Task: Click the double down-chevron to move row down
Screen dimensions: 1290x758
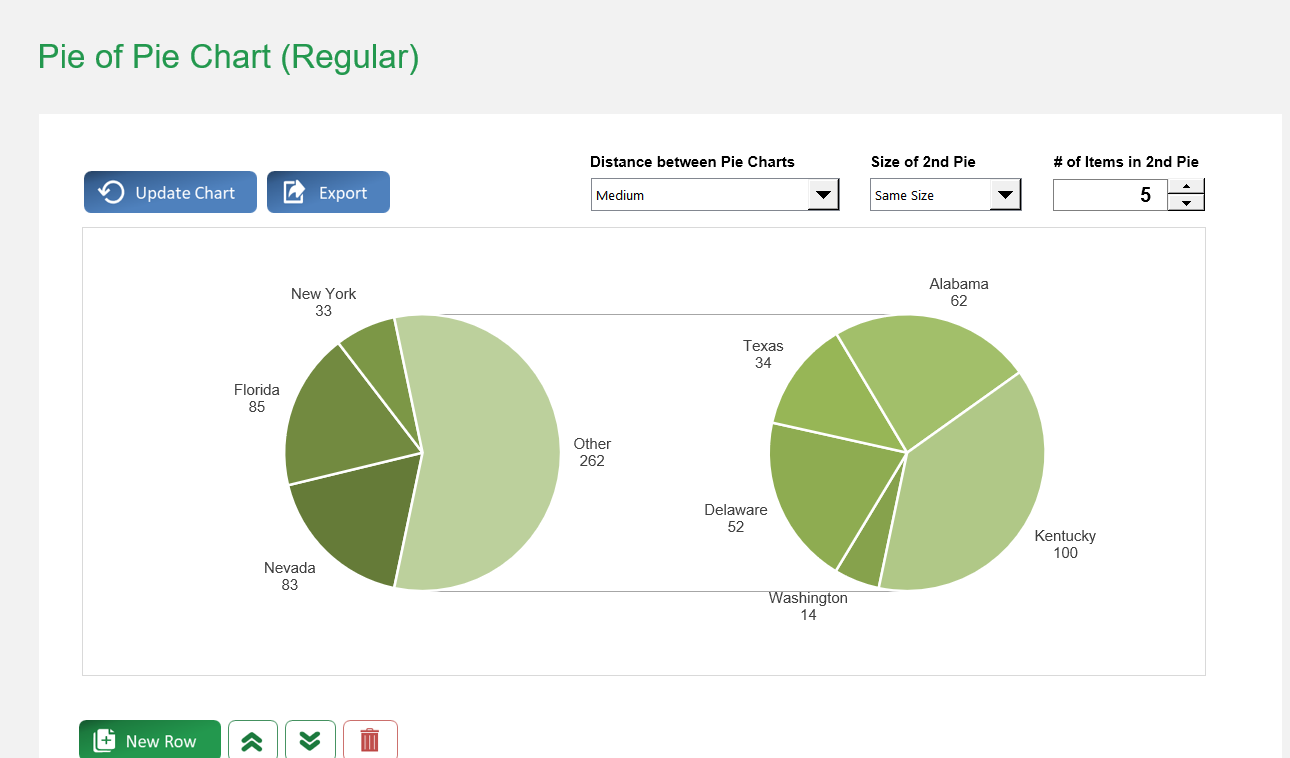Action: [x=310, y=740]
